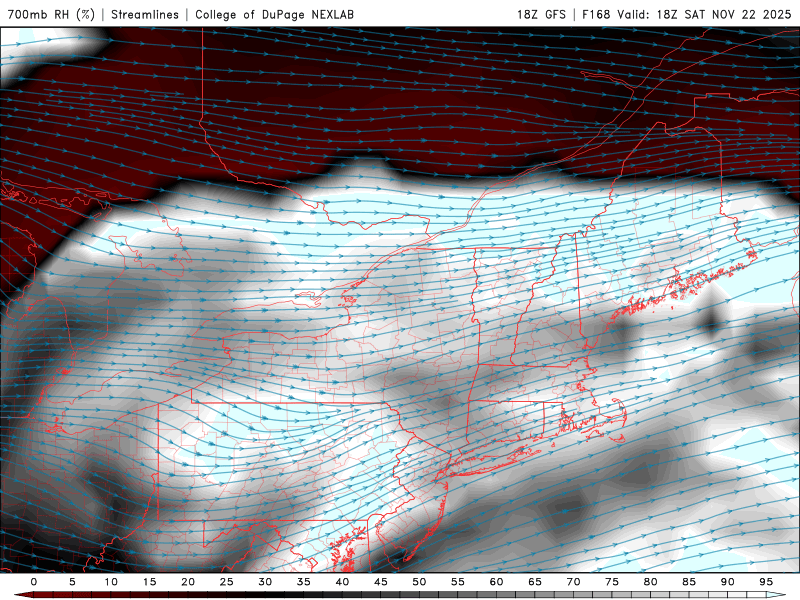Click the "65" legend value
The height and width of the screenshot is (600, 800).
point(535,582)
